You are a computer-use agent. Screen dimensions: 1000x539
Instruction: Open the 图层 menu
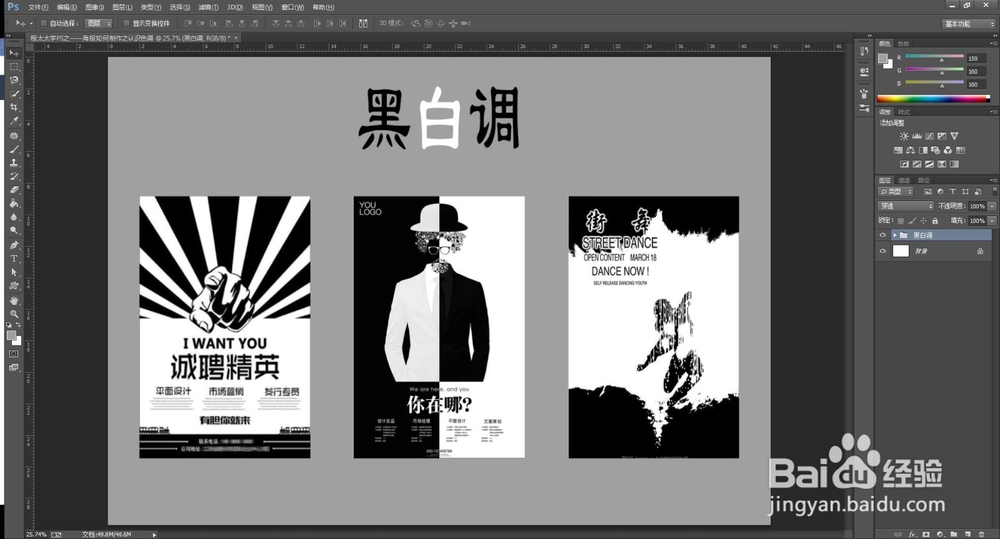coord(122,7)
